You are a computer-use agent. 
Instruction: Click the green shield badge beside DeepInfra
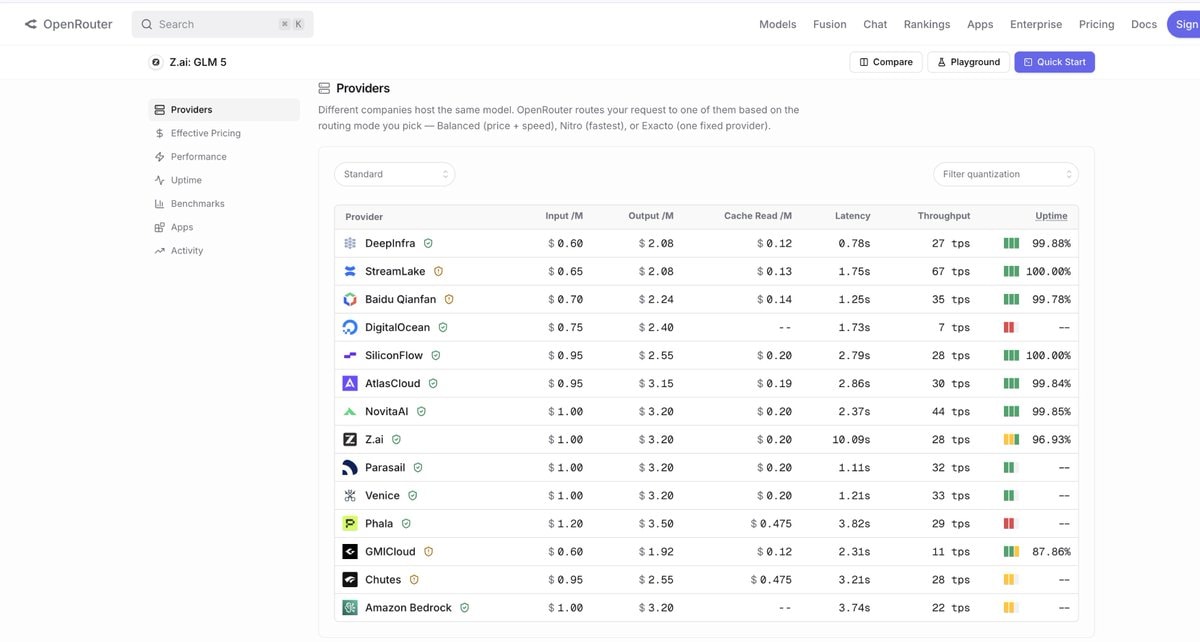(x=428, y=243)
